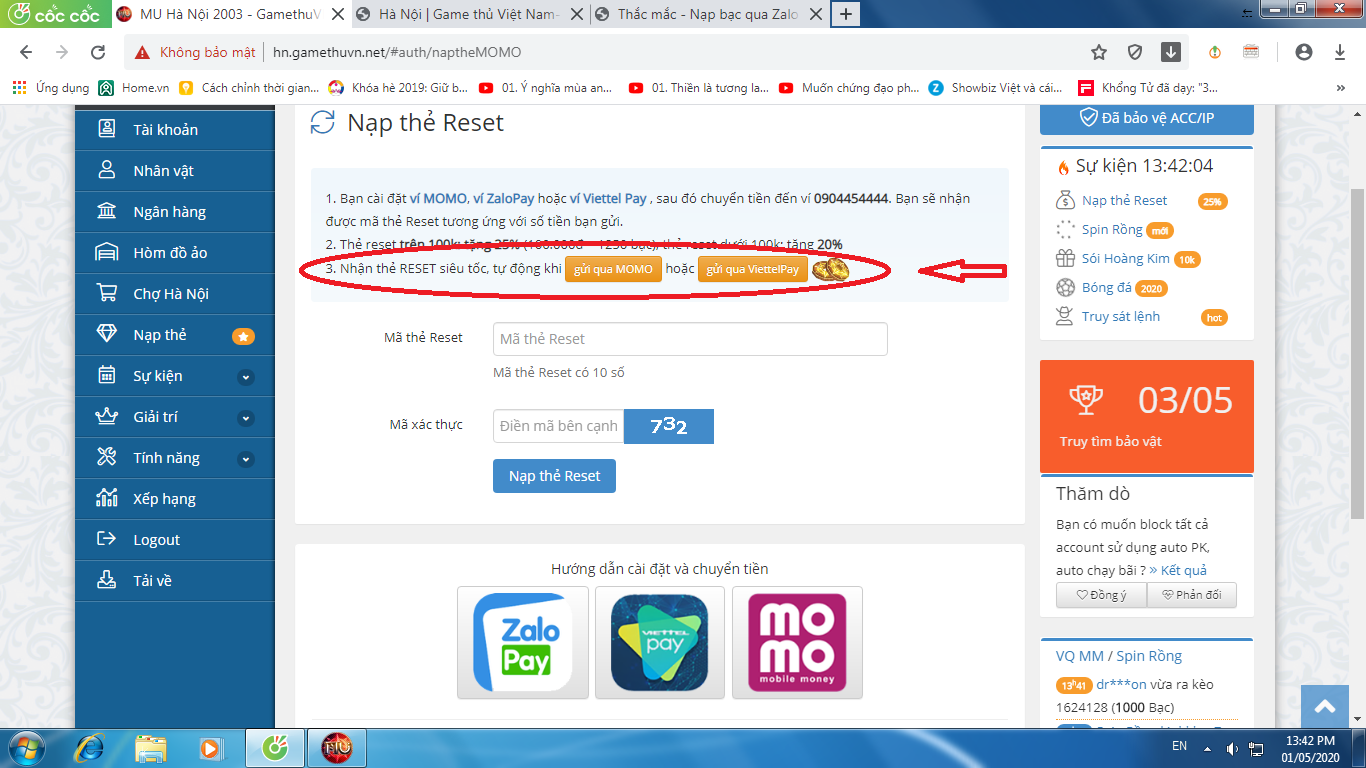1366x768 pixels.
Task: Click the gửi qua MOMO button
Action: point(613,270)
